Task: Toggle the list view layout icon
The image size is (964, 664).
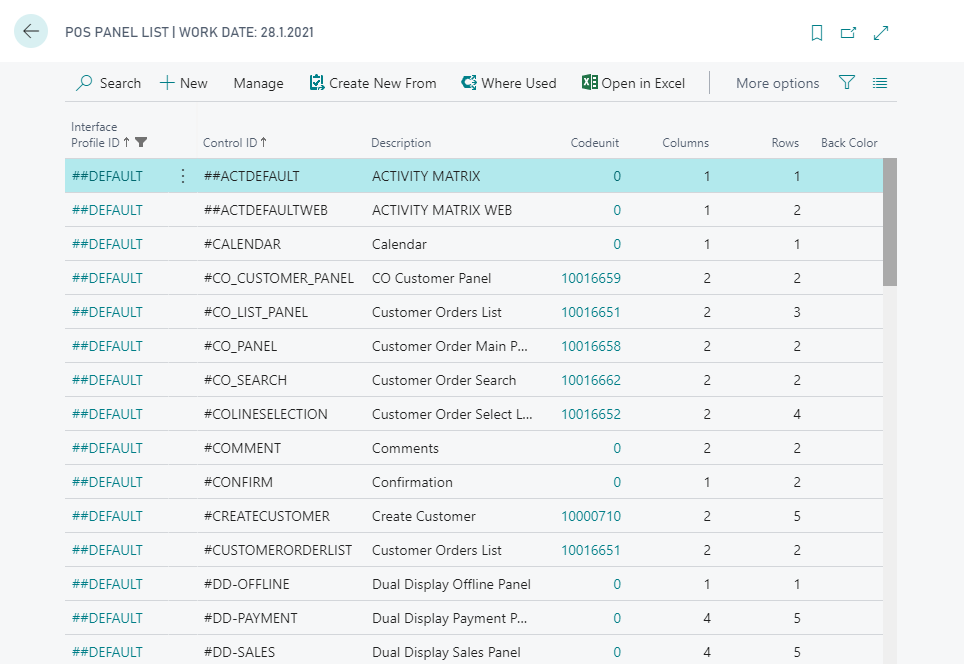Action: click(x=880, y=83)
